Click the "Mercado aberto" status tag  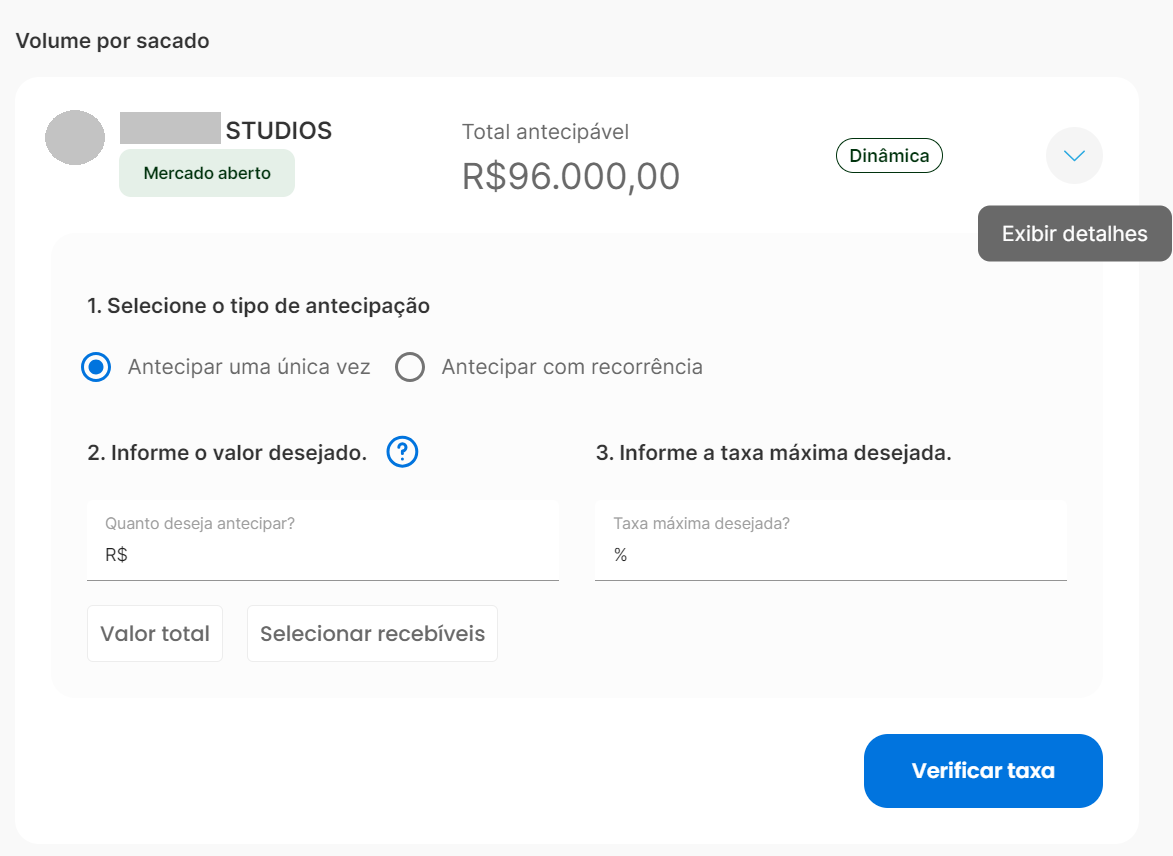coord(207,173)
